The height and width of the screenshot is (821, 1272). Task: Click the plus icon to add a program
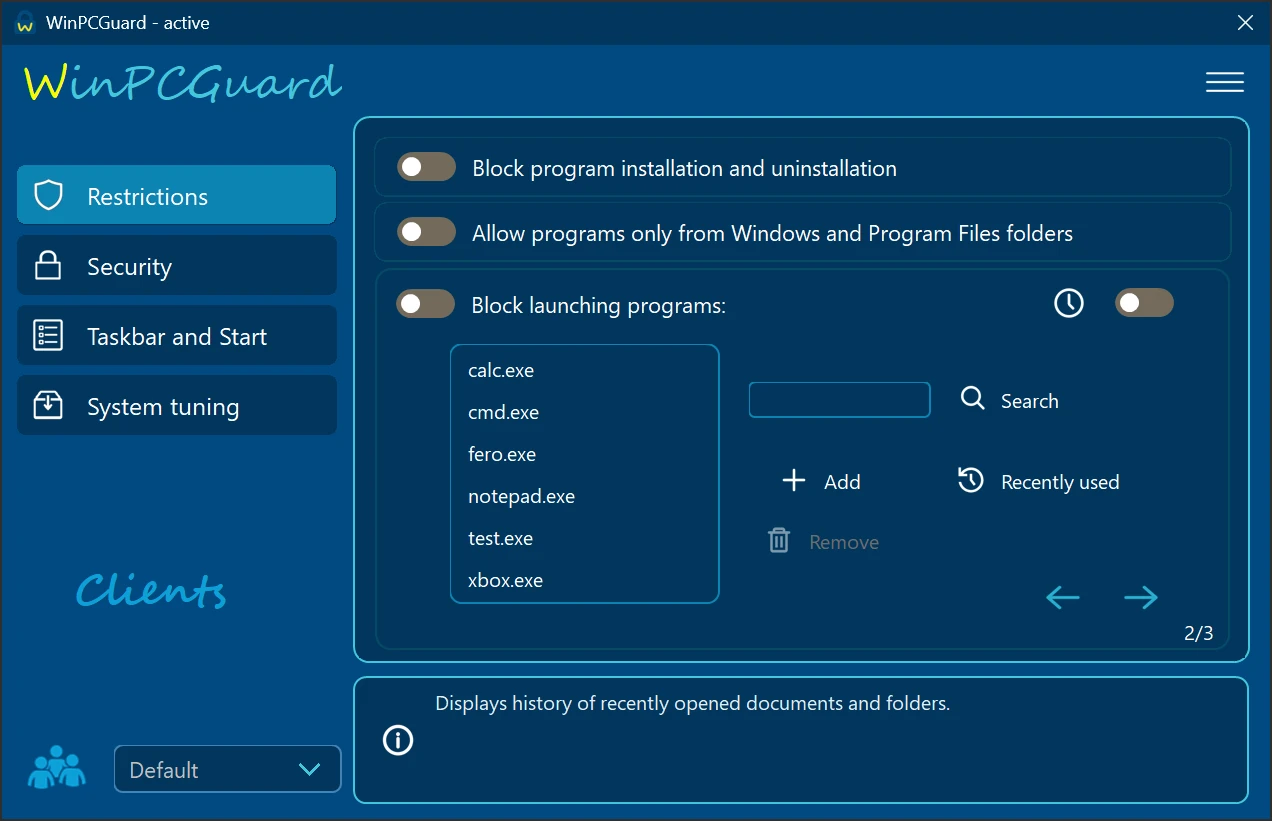click(793, 481)
